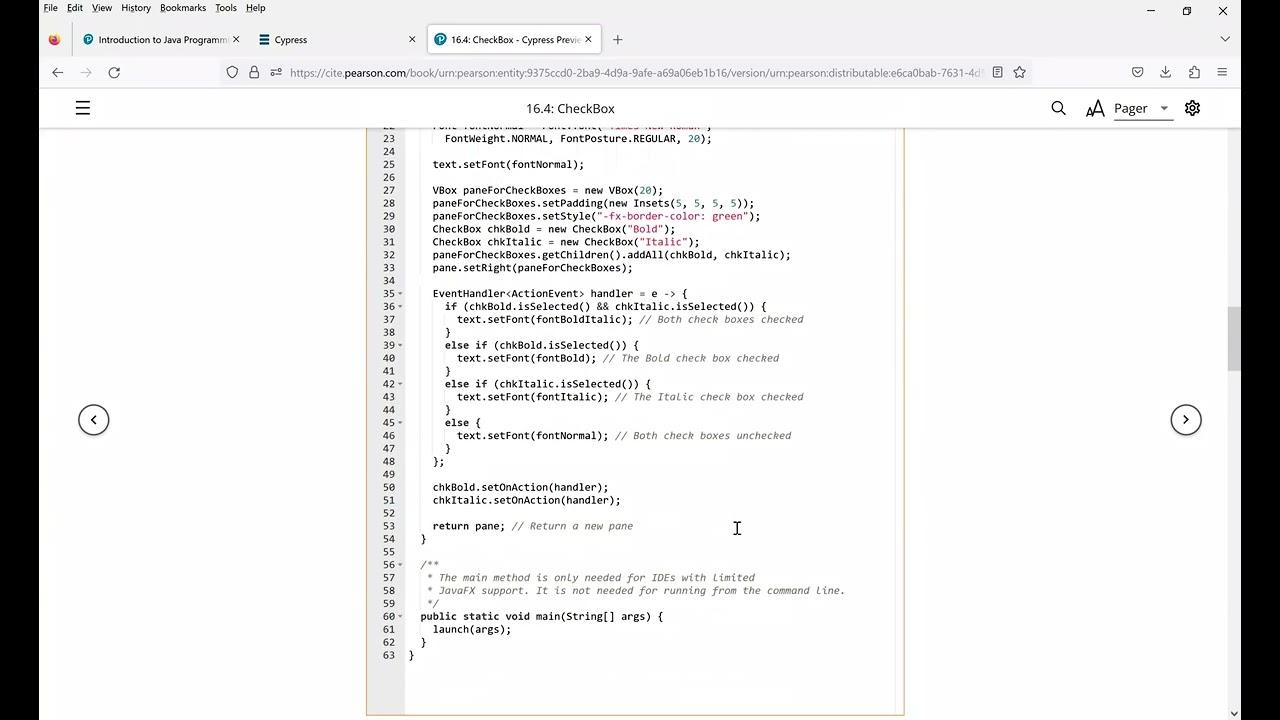Open the site permissions icon in address bar
This screenshot has height=720, width=1280.
276,72
